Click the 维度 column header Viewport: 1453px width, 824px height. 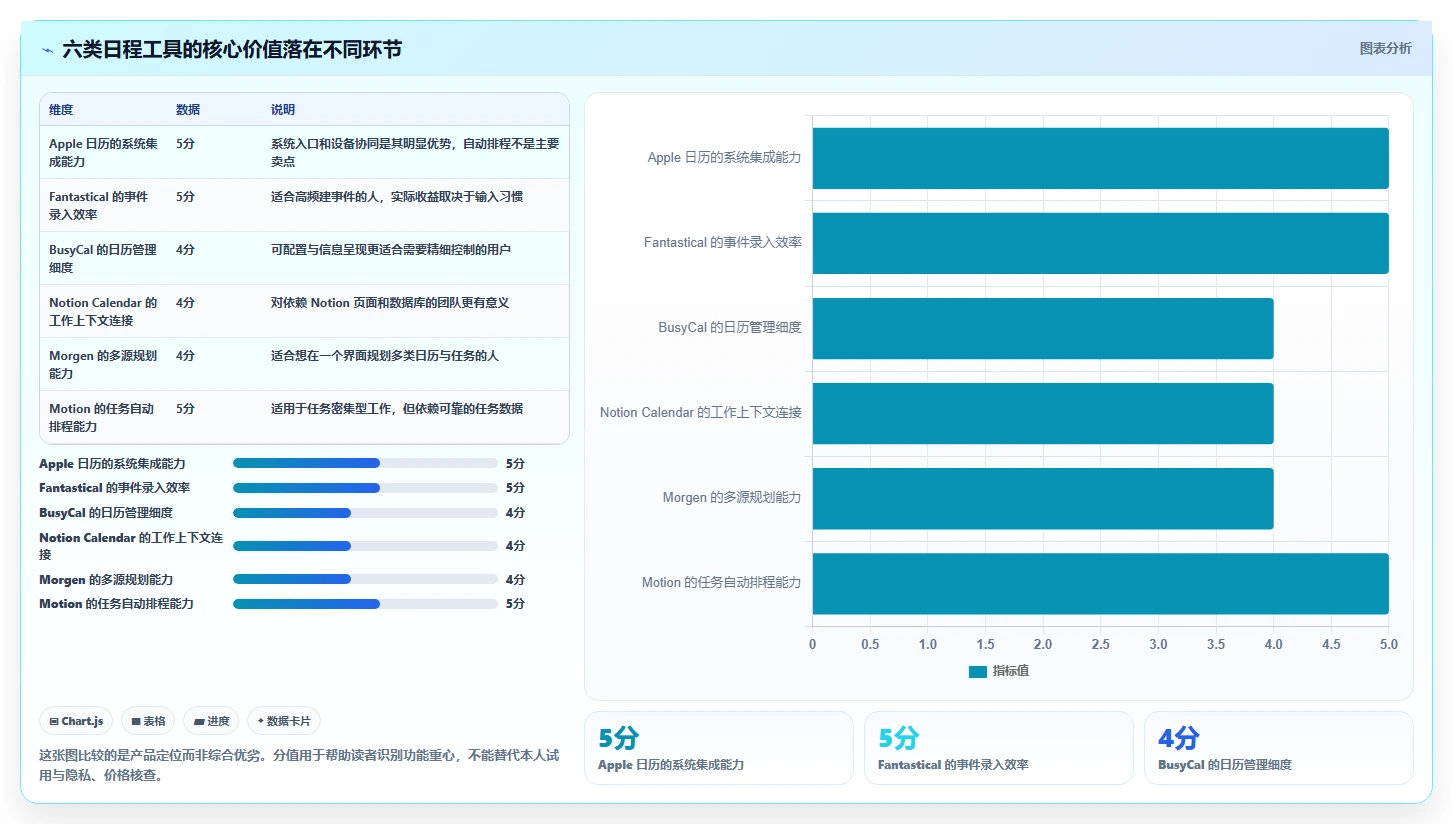[x=61, y=110]
